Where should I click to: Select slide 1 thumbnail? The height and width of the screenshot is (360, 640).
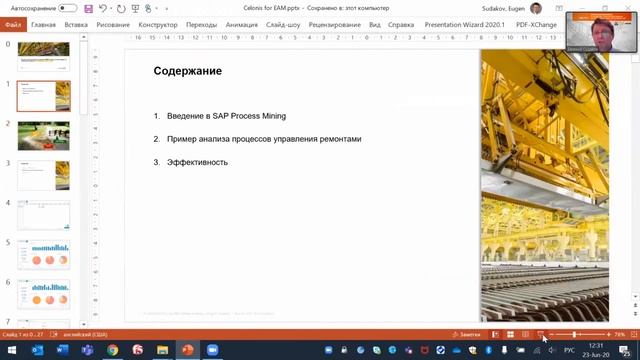click(44, 96)
